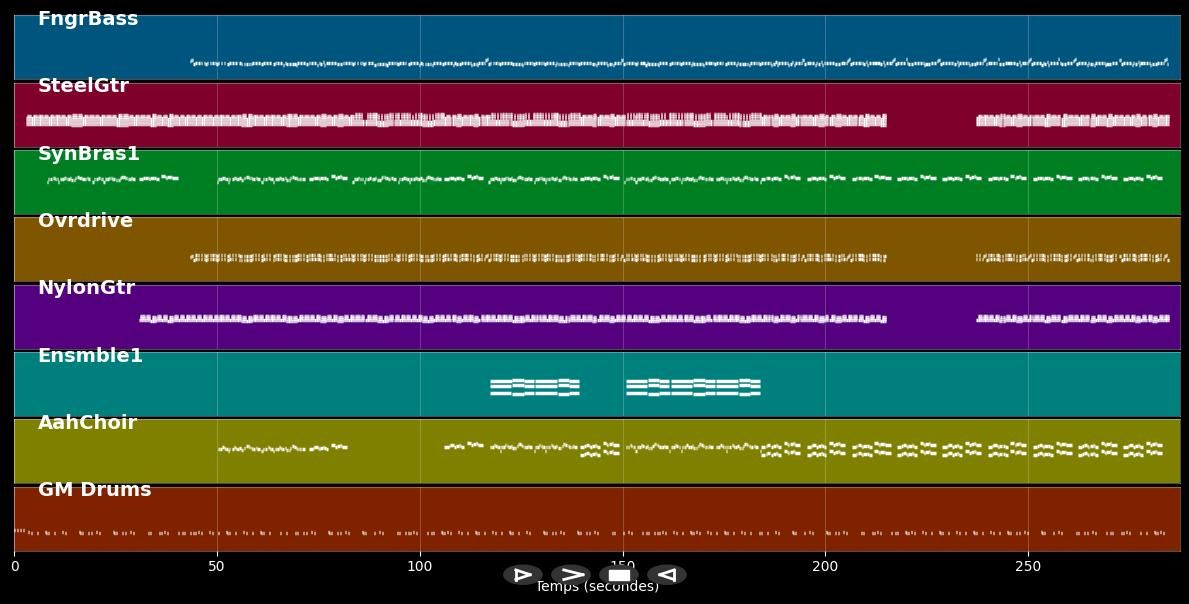Click the AahChoir track name
This screenshot has height=604, width=1189.
click(87, 422)
